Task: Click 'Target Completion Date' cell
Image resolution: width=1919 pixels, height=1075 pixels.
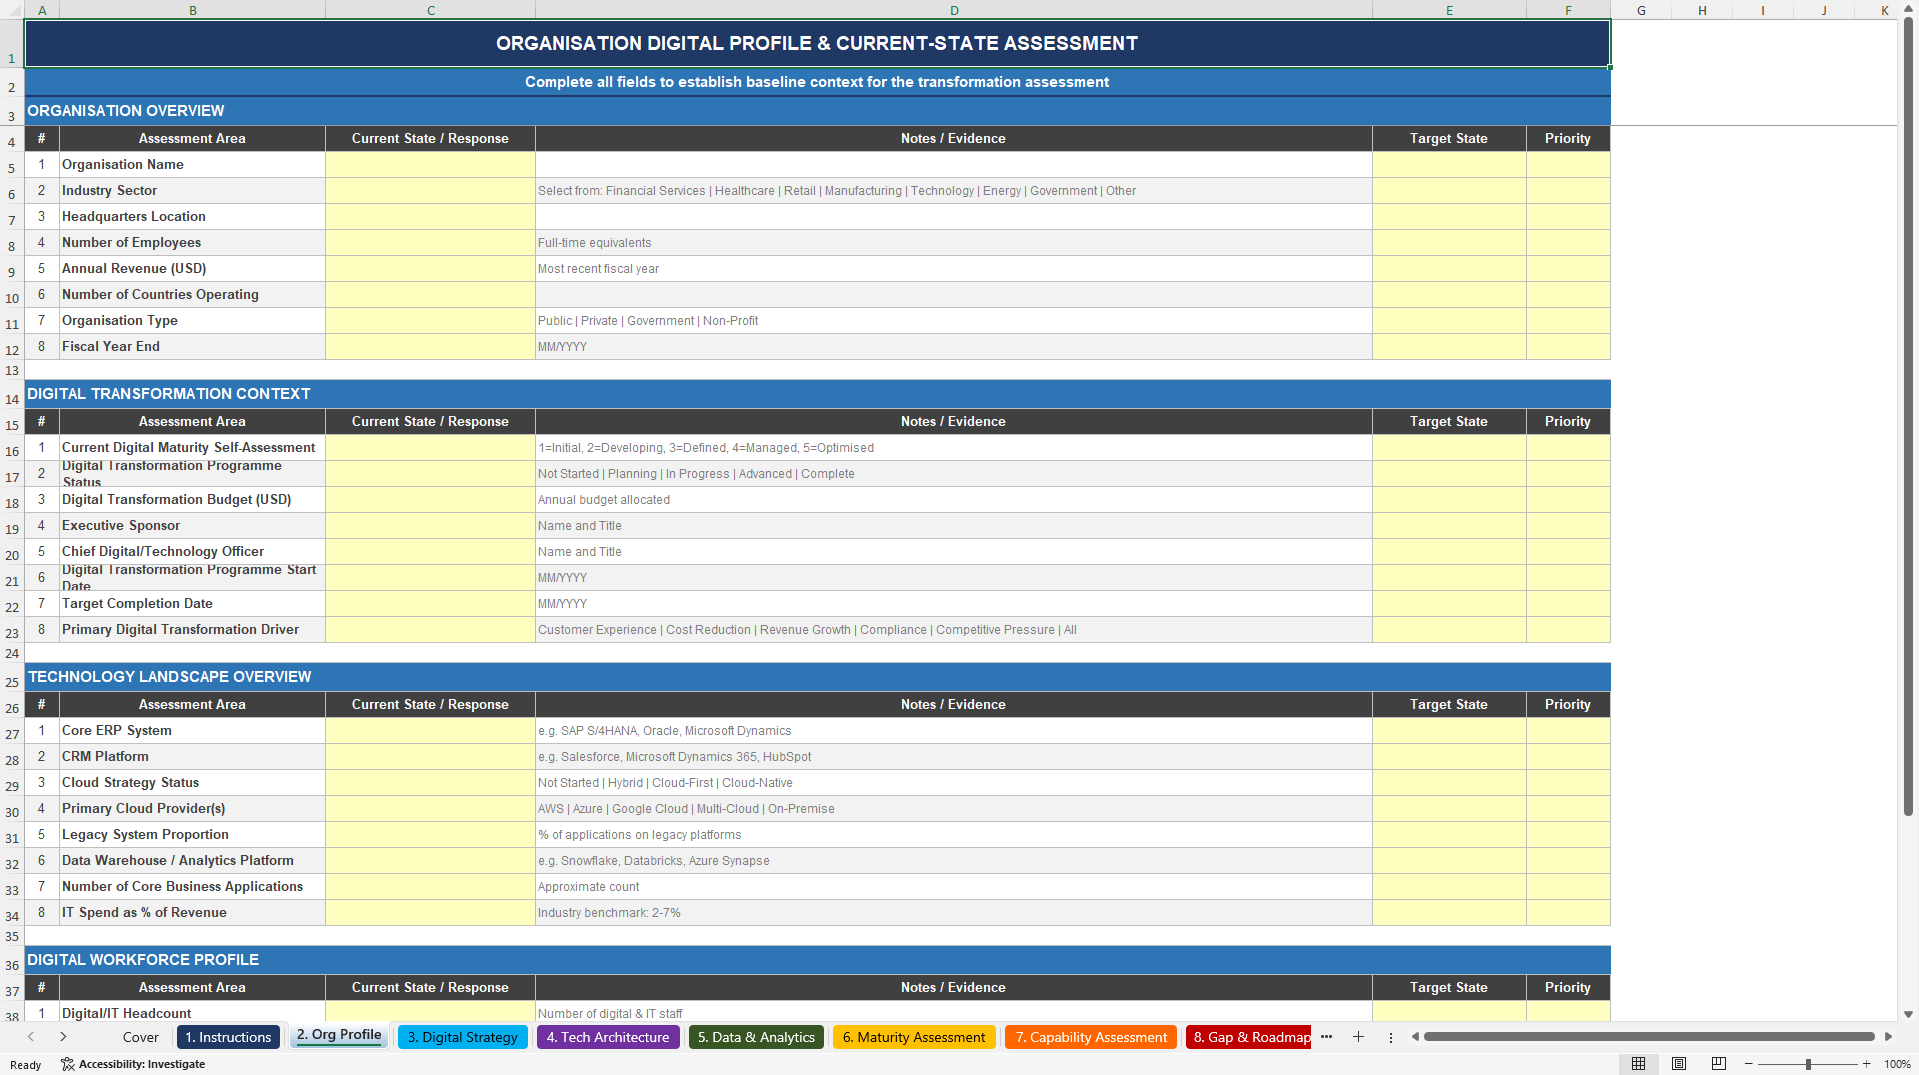Action: (192, 604)
